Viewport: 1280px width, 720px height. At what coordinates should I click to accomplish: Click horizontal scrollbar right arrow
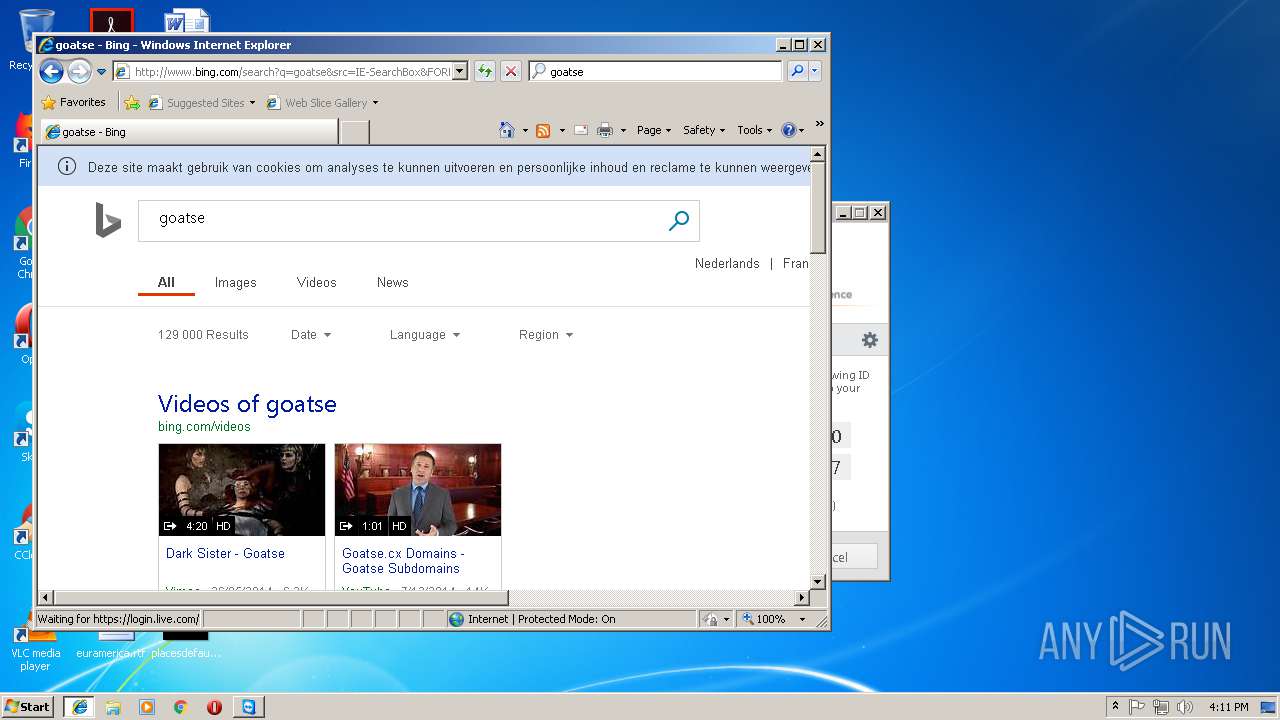[802, 598]
